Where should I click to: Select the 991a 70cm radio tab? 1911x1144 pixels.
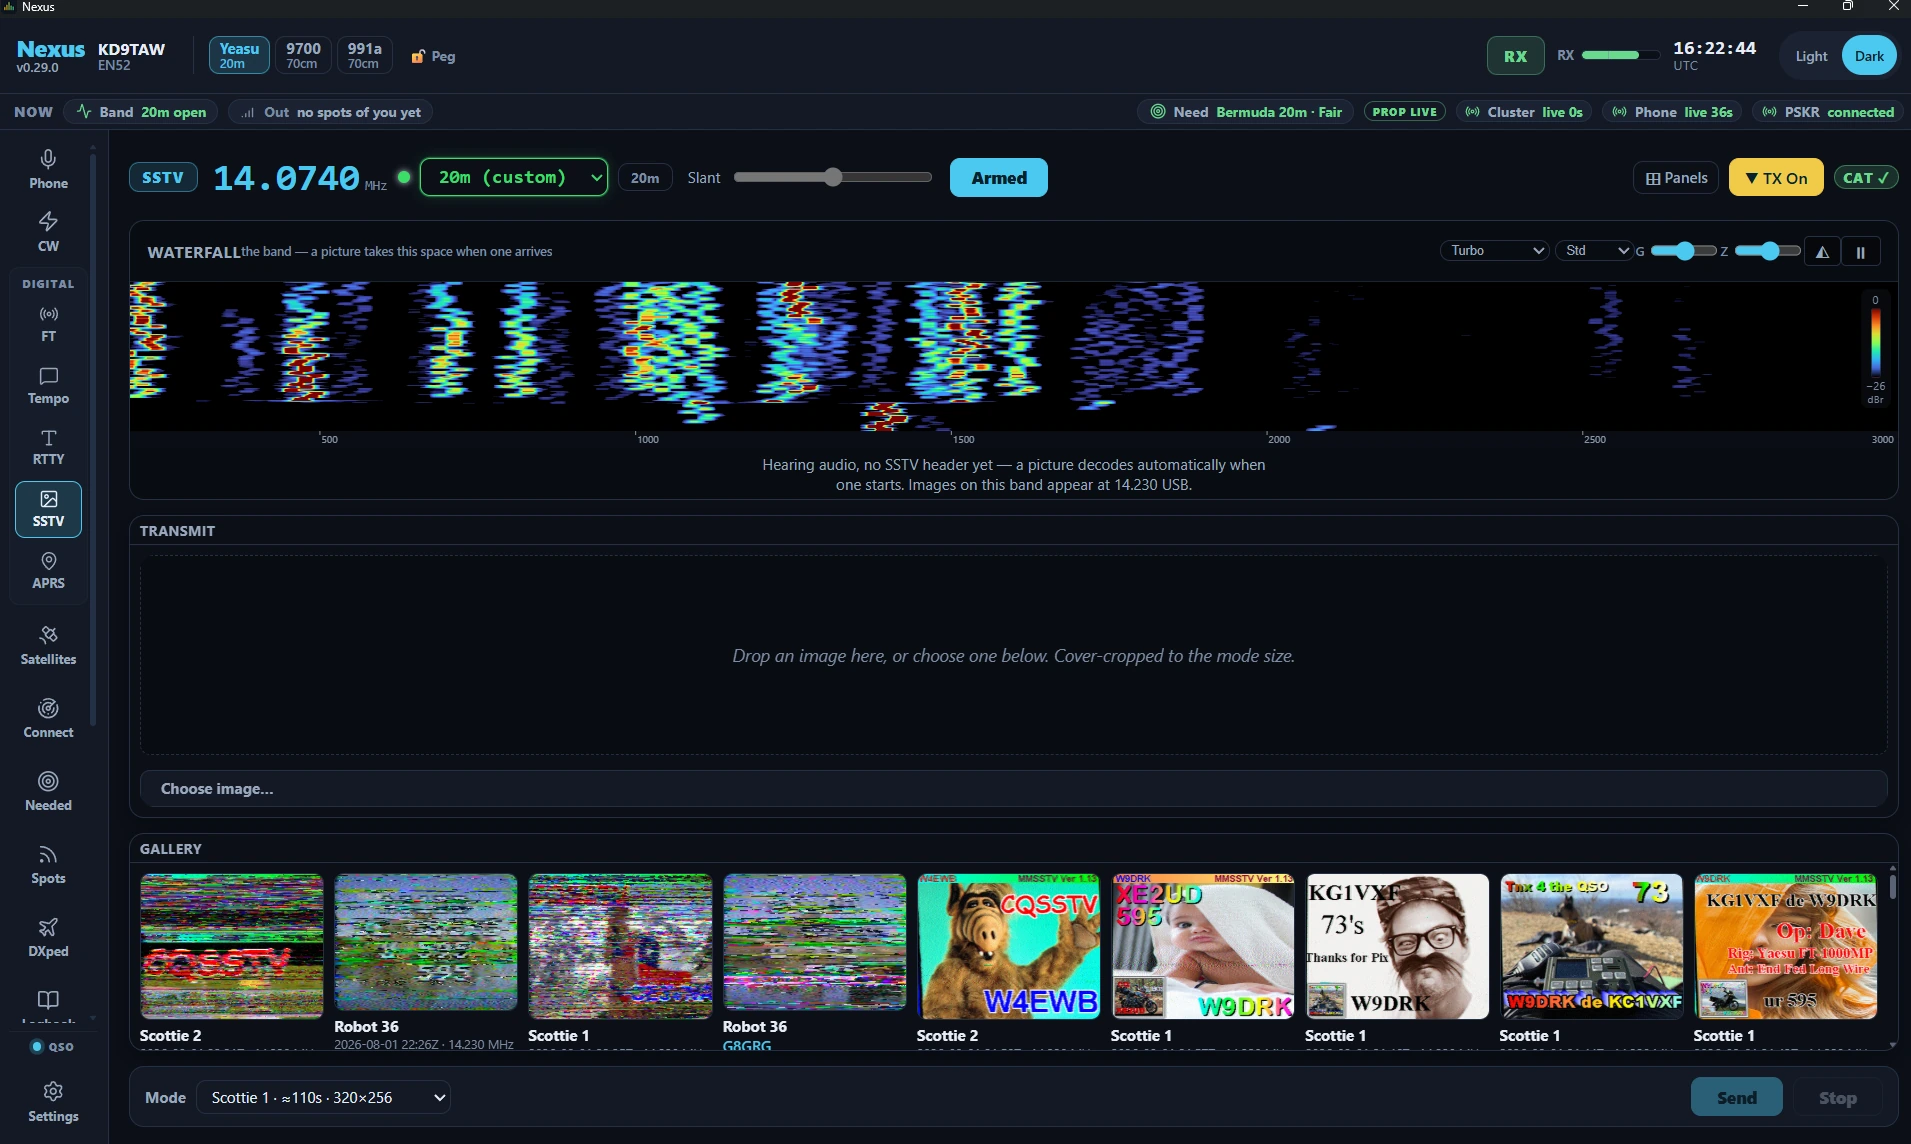pos(364,56)
